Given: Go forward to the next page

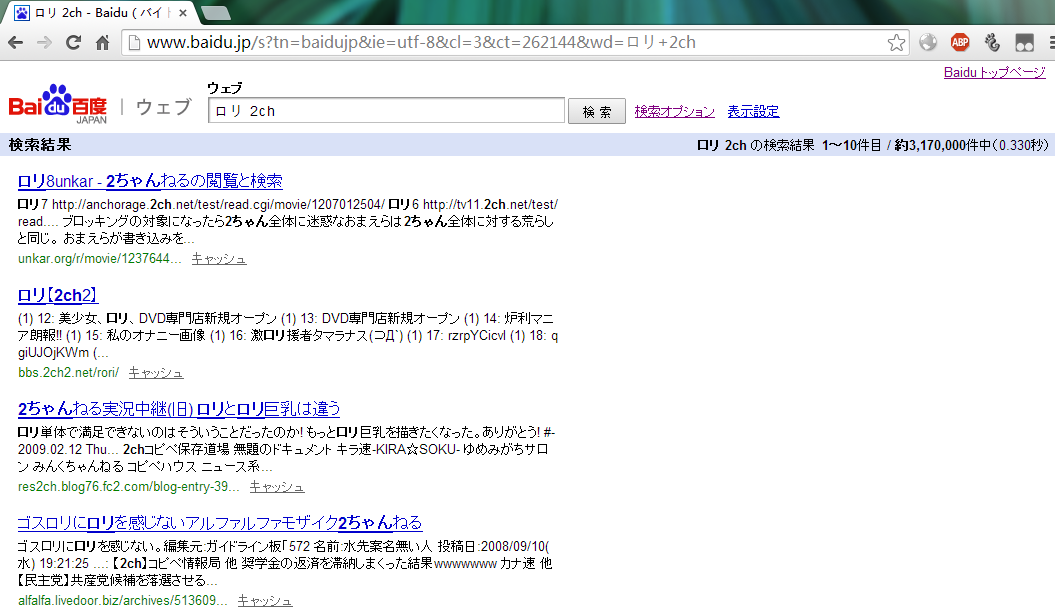Looking at the screenshot, I should point(44,43).
